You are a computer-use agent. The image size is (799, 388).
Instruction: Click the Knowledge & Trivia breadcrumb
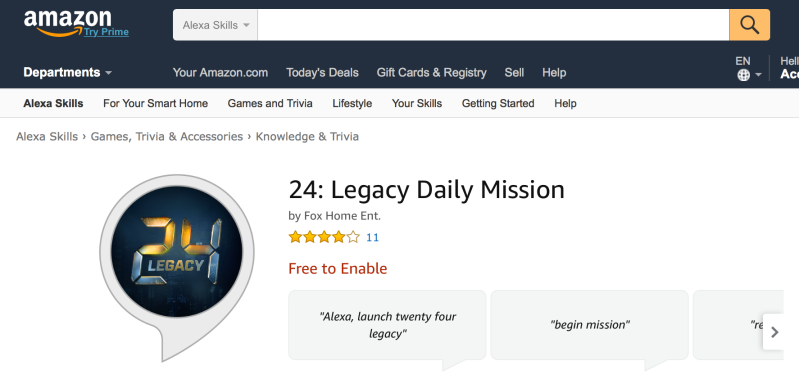click(307, 137)
